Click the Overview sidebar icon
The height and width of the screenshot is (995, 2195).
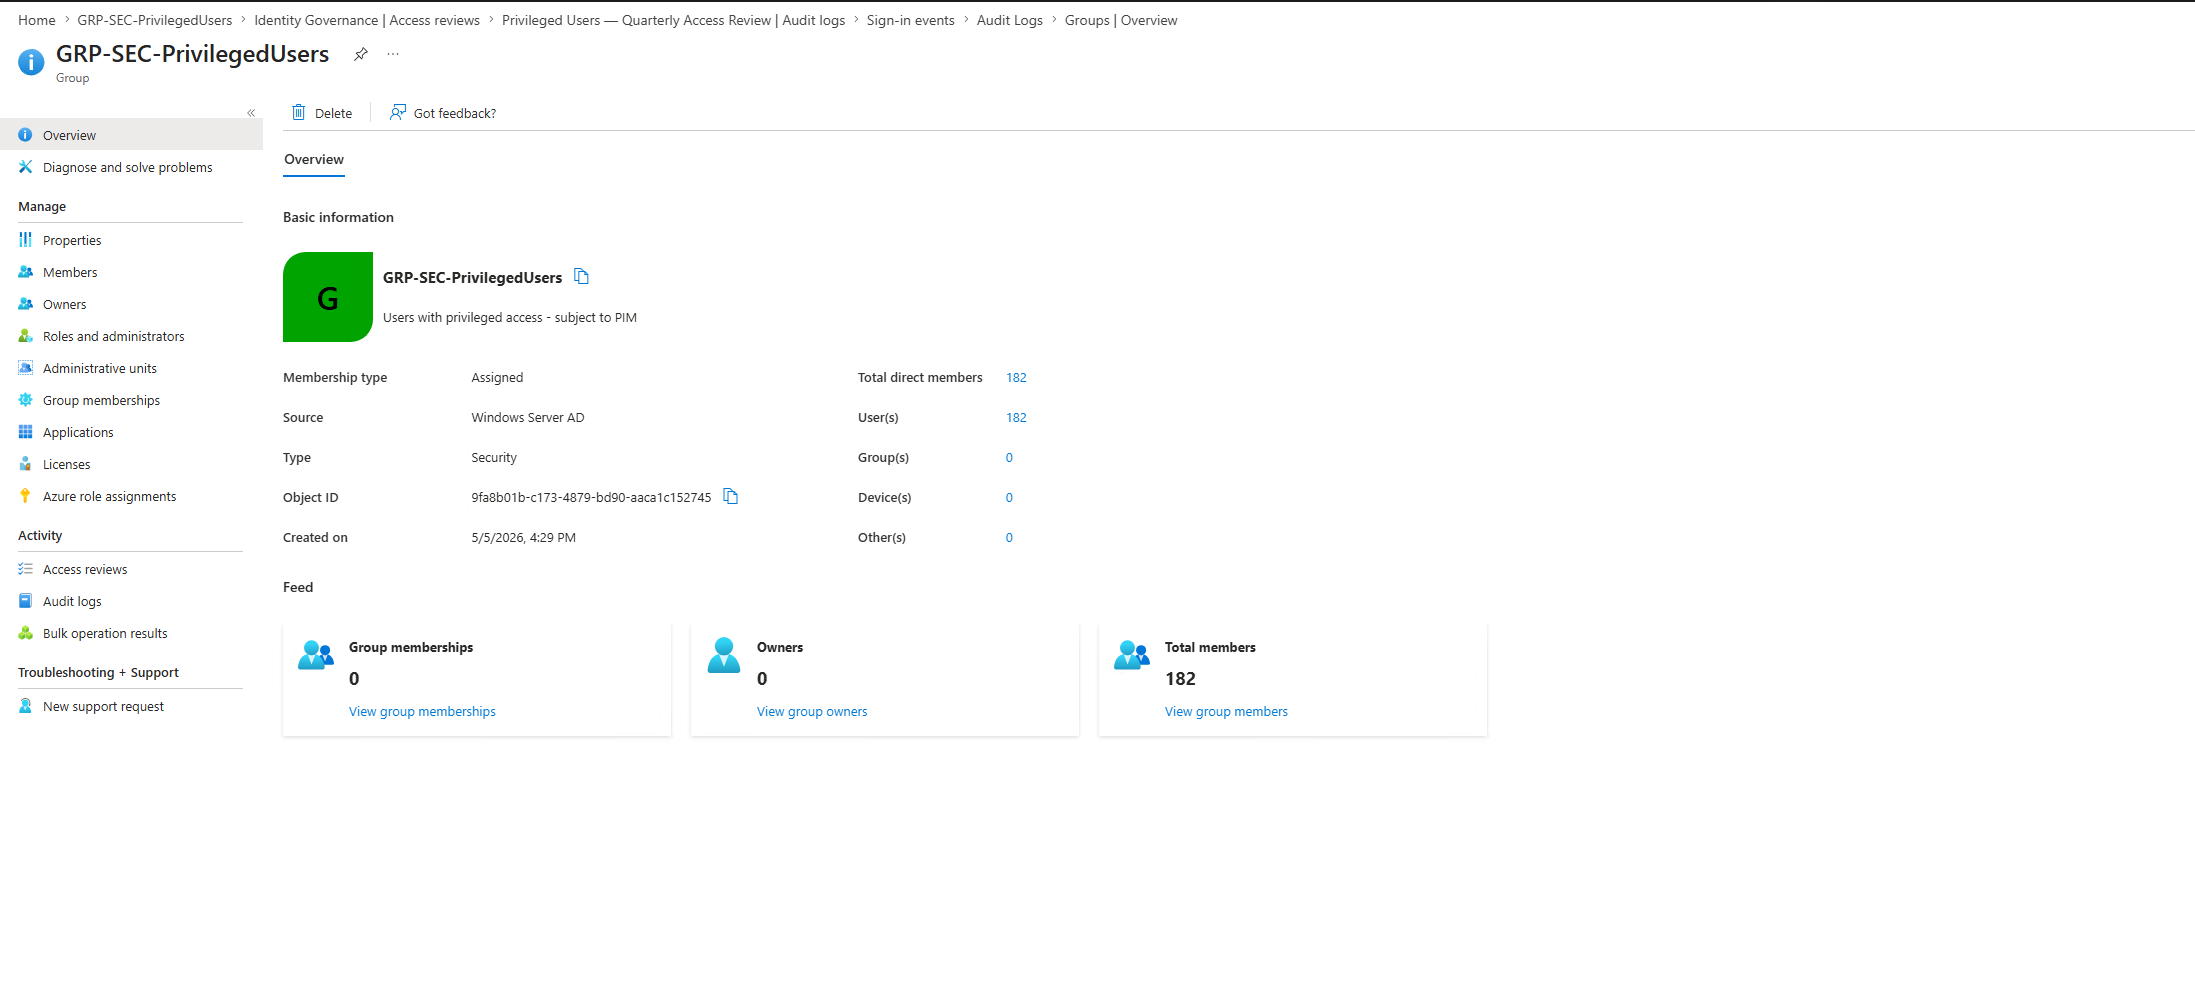(x=25, y=134)
